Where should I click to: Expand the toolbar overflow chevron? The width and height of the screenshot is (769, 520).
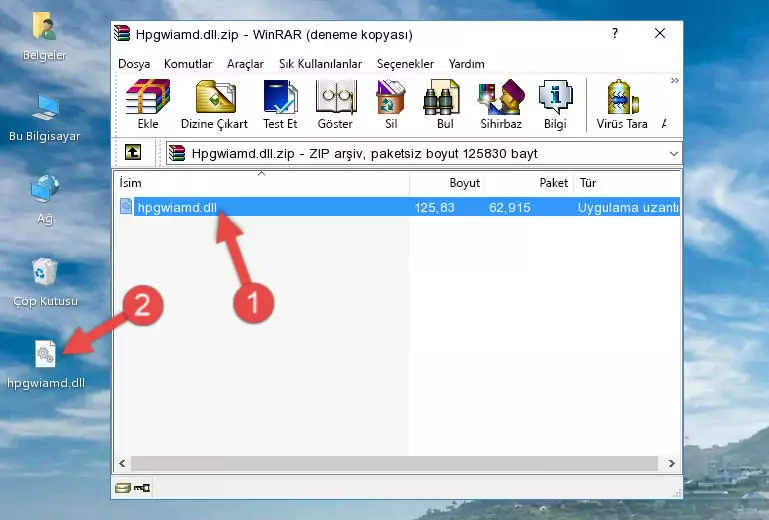(675, 80)
